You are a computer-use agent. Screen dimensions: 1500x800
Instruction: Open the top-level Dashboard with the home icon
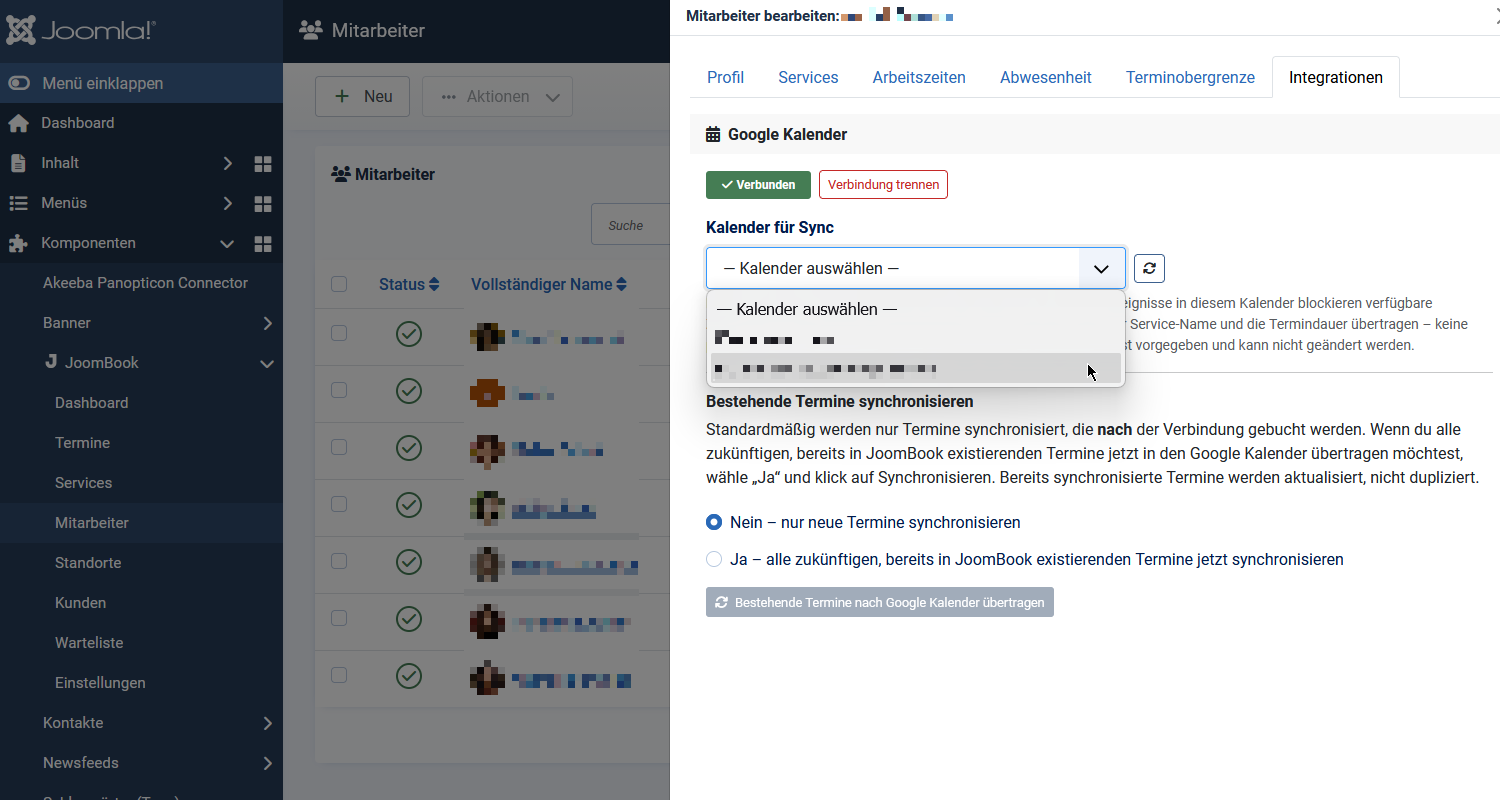(78, 123)
